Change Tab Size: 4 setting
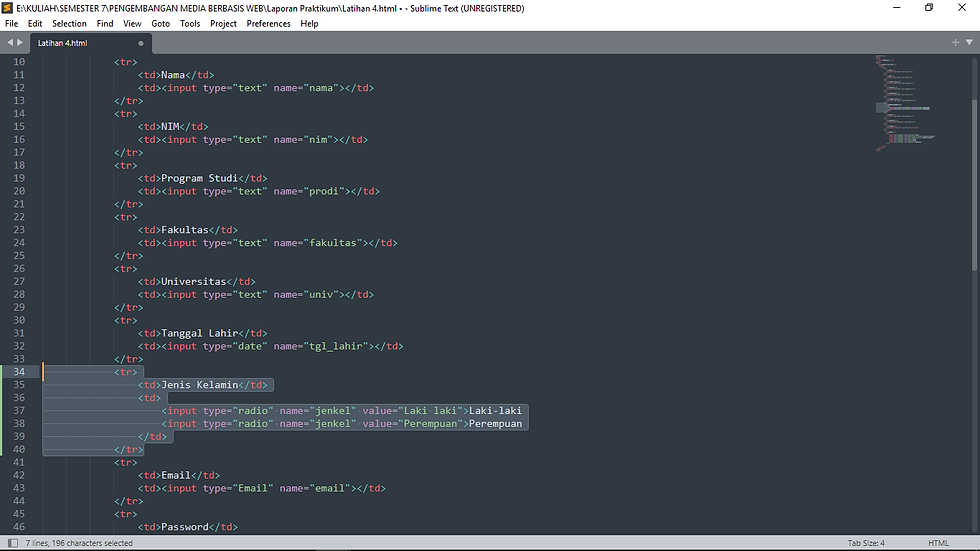This screenshot has width=980, height=551. click(866, 543)
